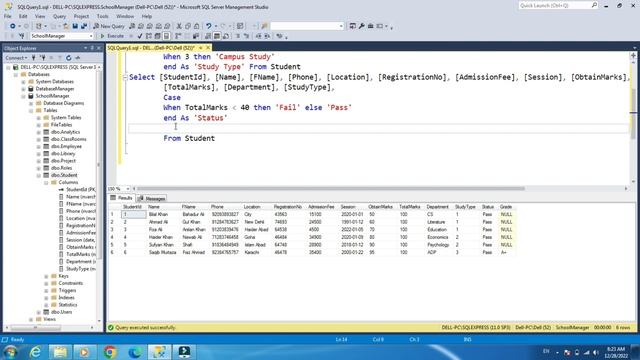
Task: Switch to the Messages tab
Action: (x=151, y=198)
